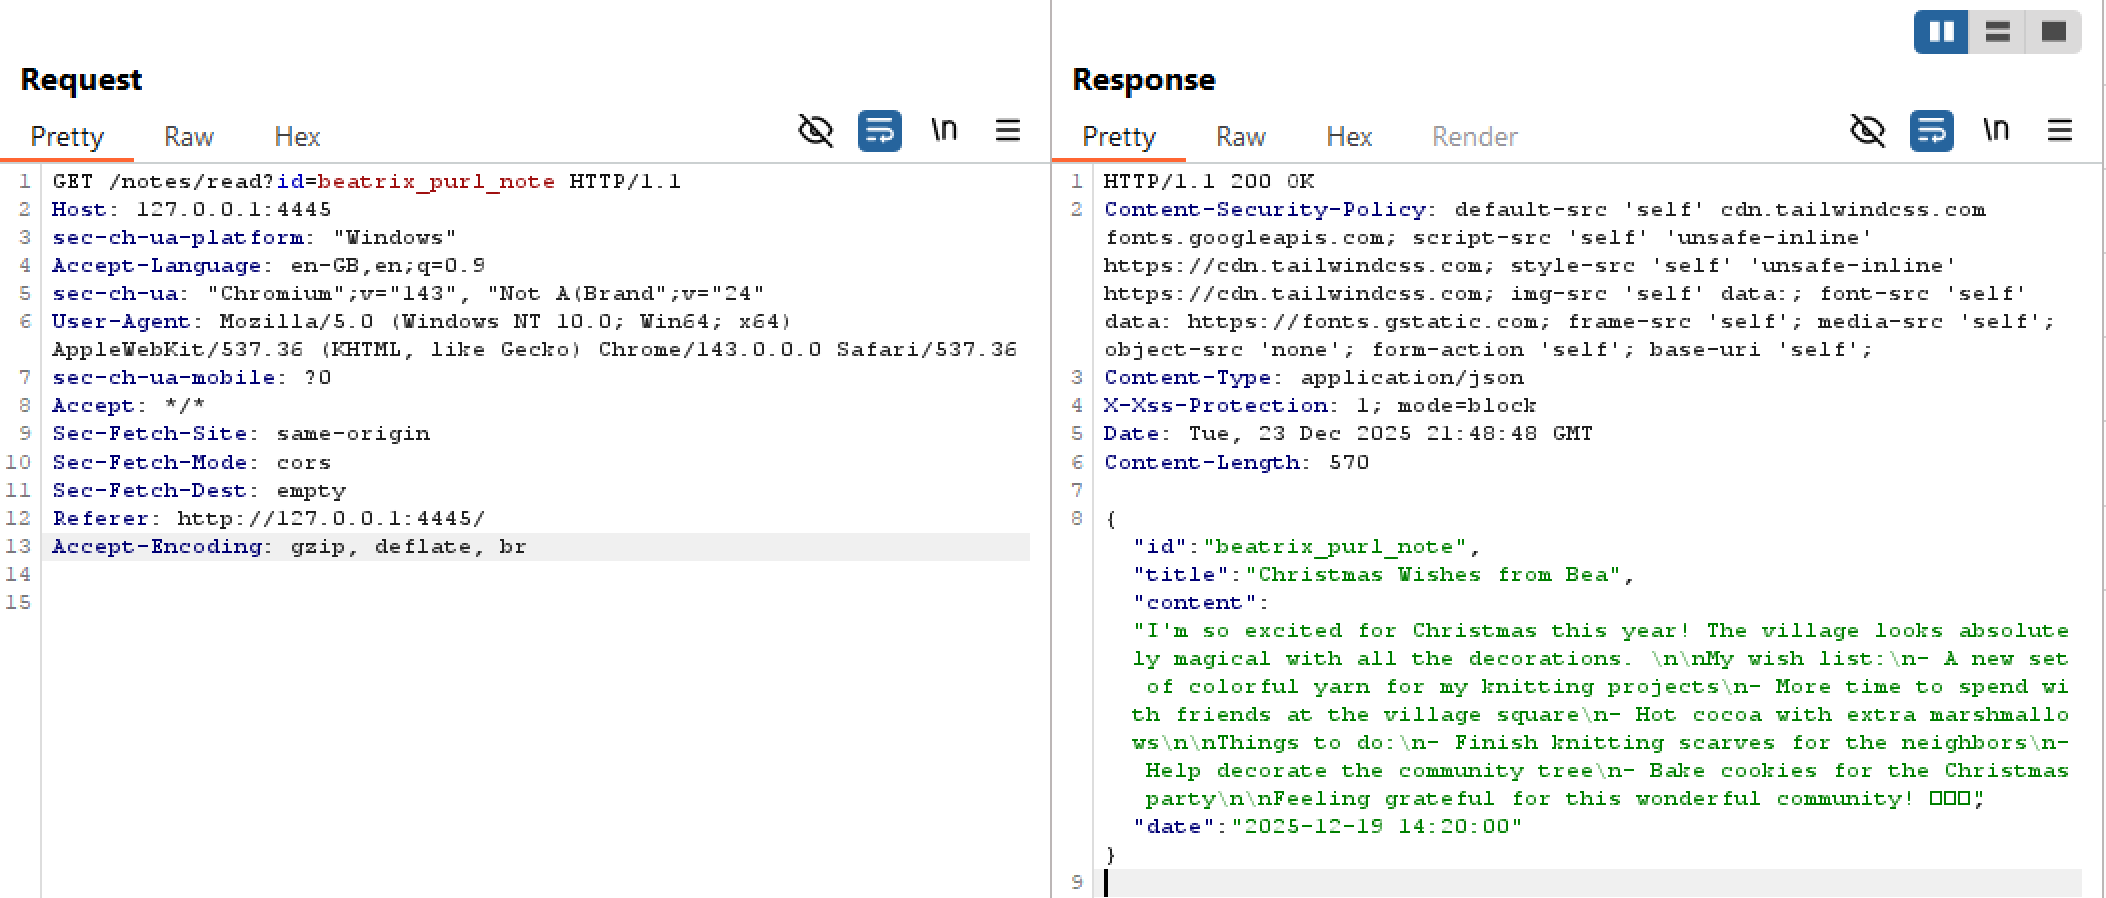Switch to side-by-side split layout view
The width and height of the screenshot is (2106, 898).
pos(1941,32)
